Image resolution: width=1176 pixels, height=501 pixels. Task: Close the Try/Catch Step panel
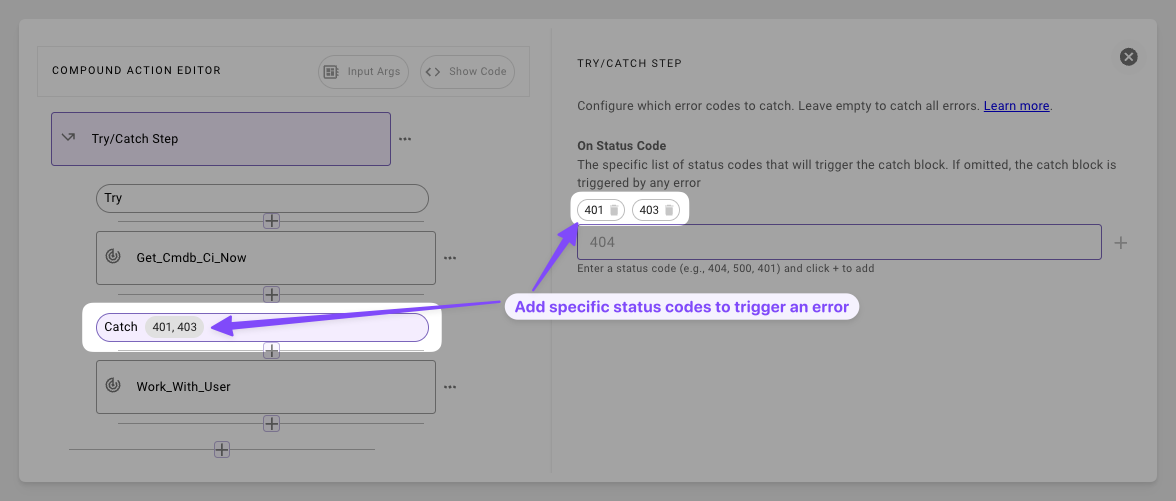click(x=1128, y=57)
